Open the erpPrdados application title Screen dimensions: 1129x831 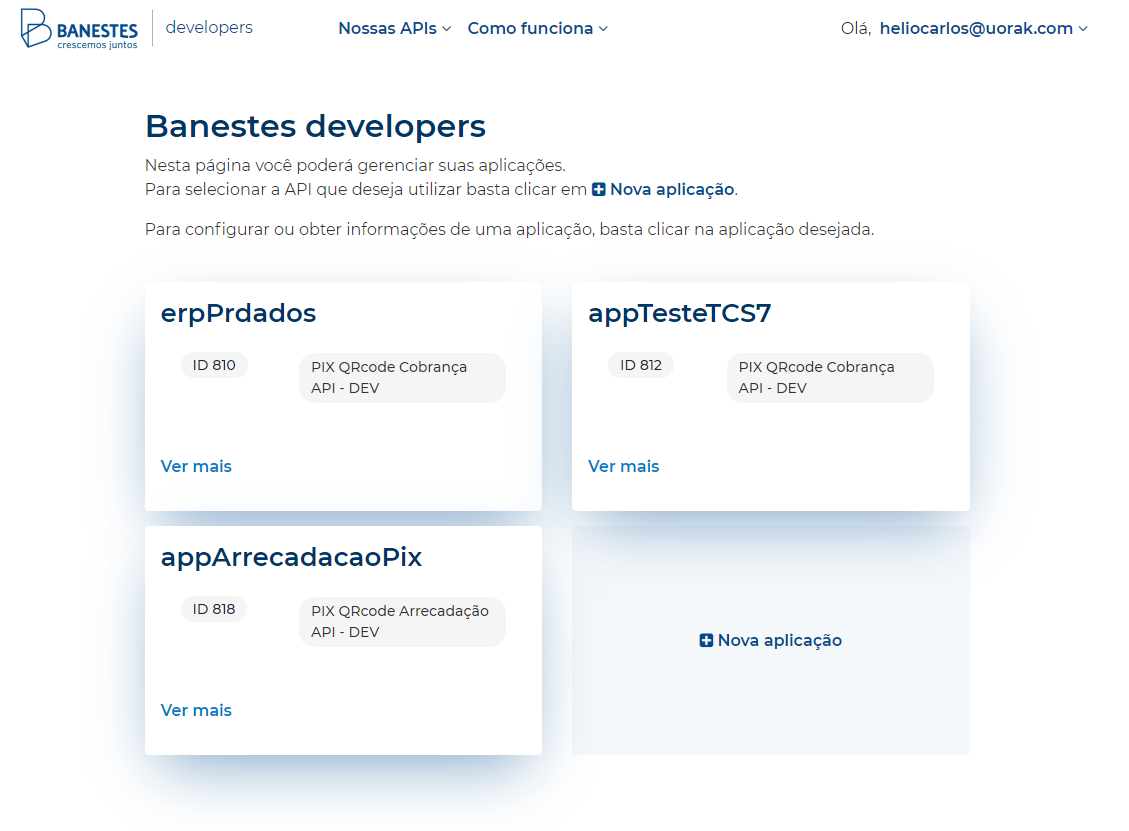(238, 313)
